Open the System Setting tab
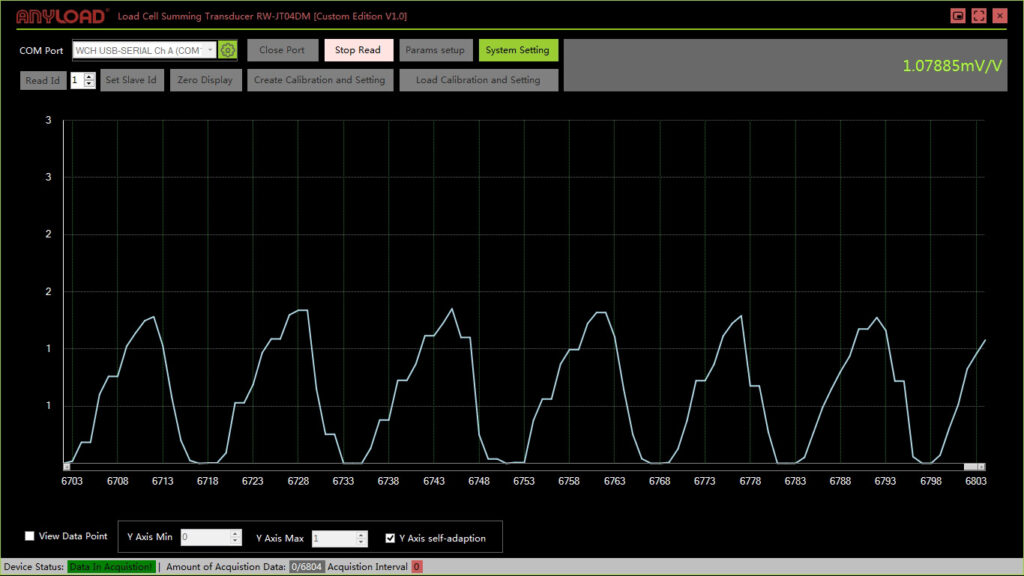 click(517, 50)
